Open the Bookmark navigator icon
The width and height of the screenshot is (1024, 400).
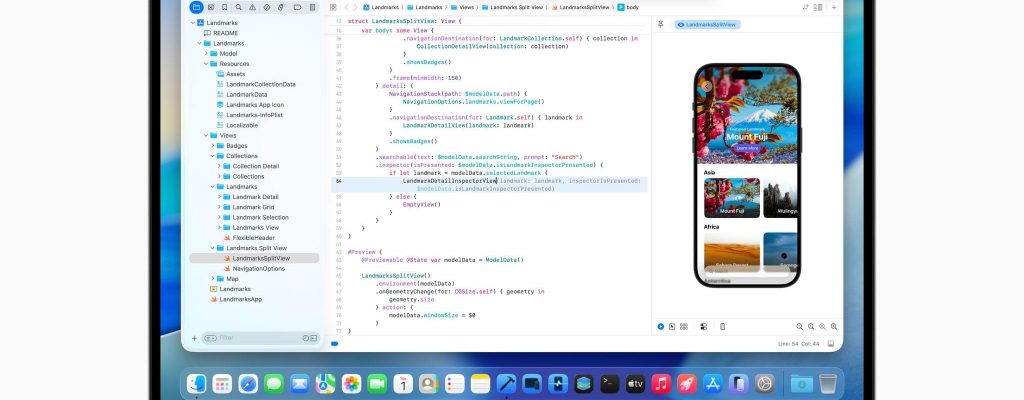(223, 7)
